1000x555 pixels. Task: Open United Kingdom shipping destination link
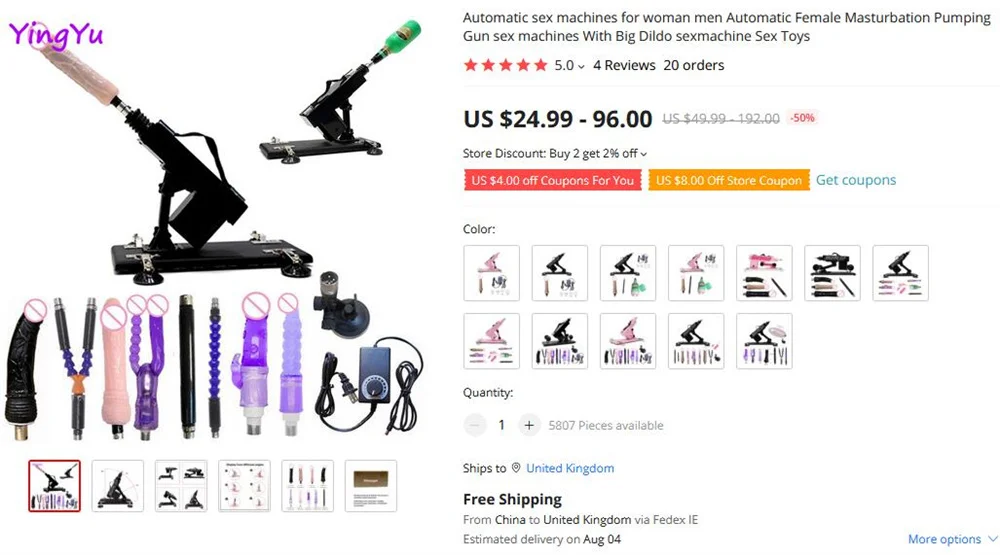(x=570, y=468)
